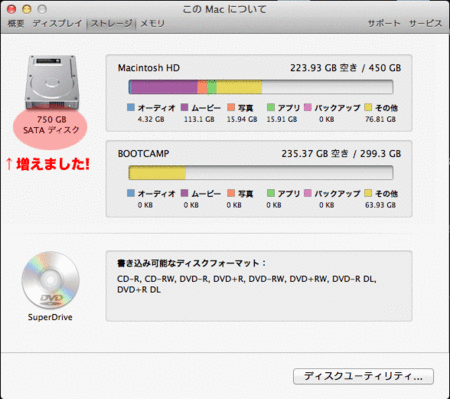Screen dimensions: 450x399
Task: Click the blue オーディオ swatch under BOOTCAMP
Action: [131, 193]
